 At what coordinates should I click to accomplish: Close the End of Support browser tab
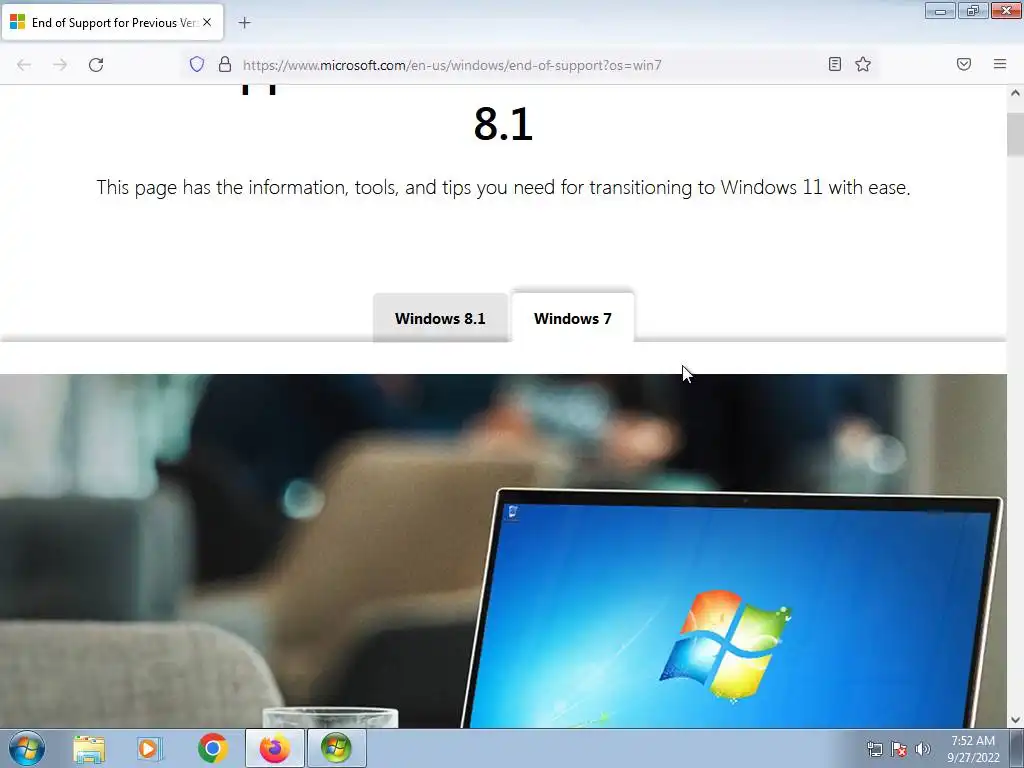(x=207, y=22)
